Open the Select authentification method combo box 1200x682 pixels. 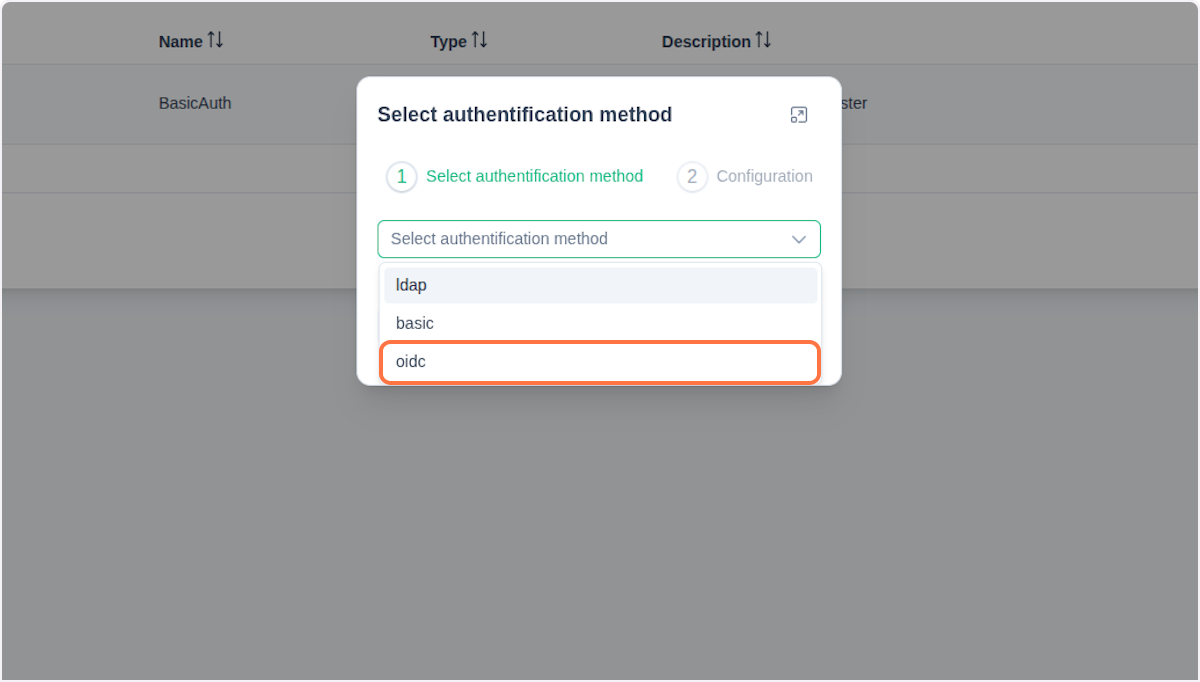pyautogui.click(x=580, y=239)
